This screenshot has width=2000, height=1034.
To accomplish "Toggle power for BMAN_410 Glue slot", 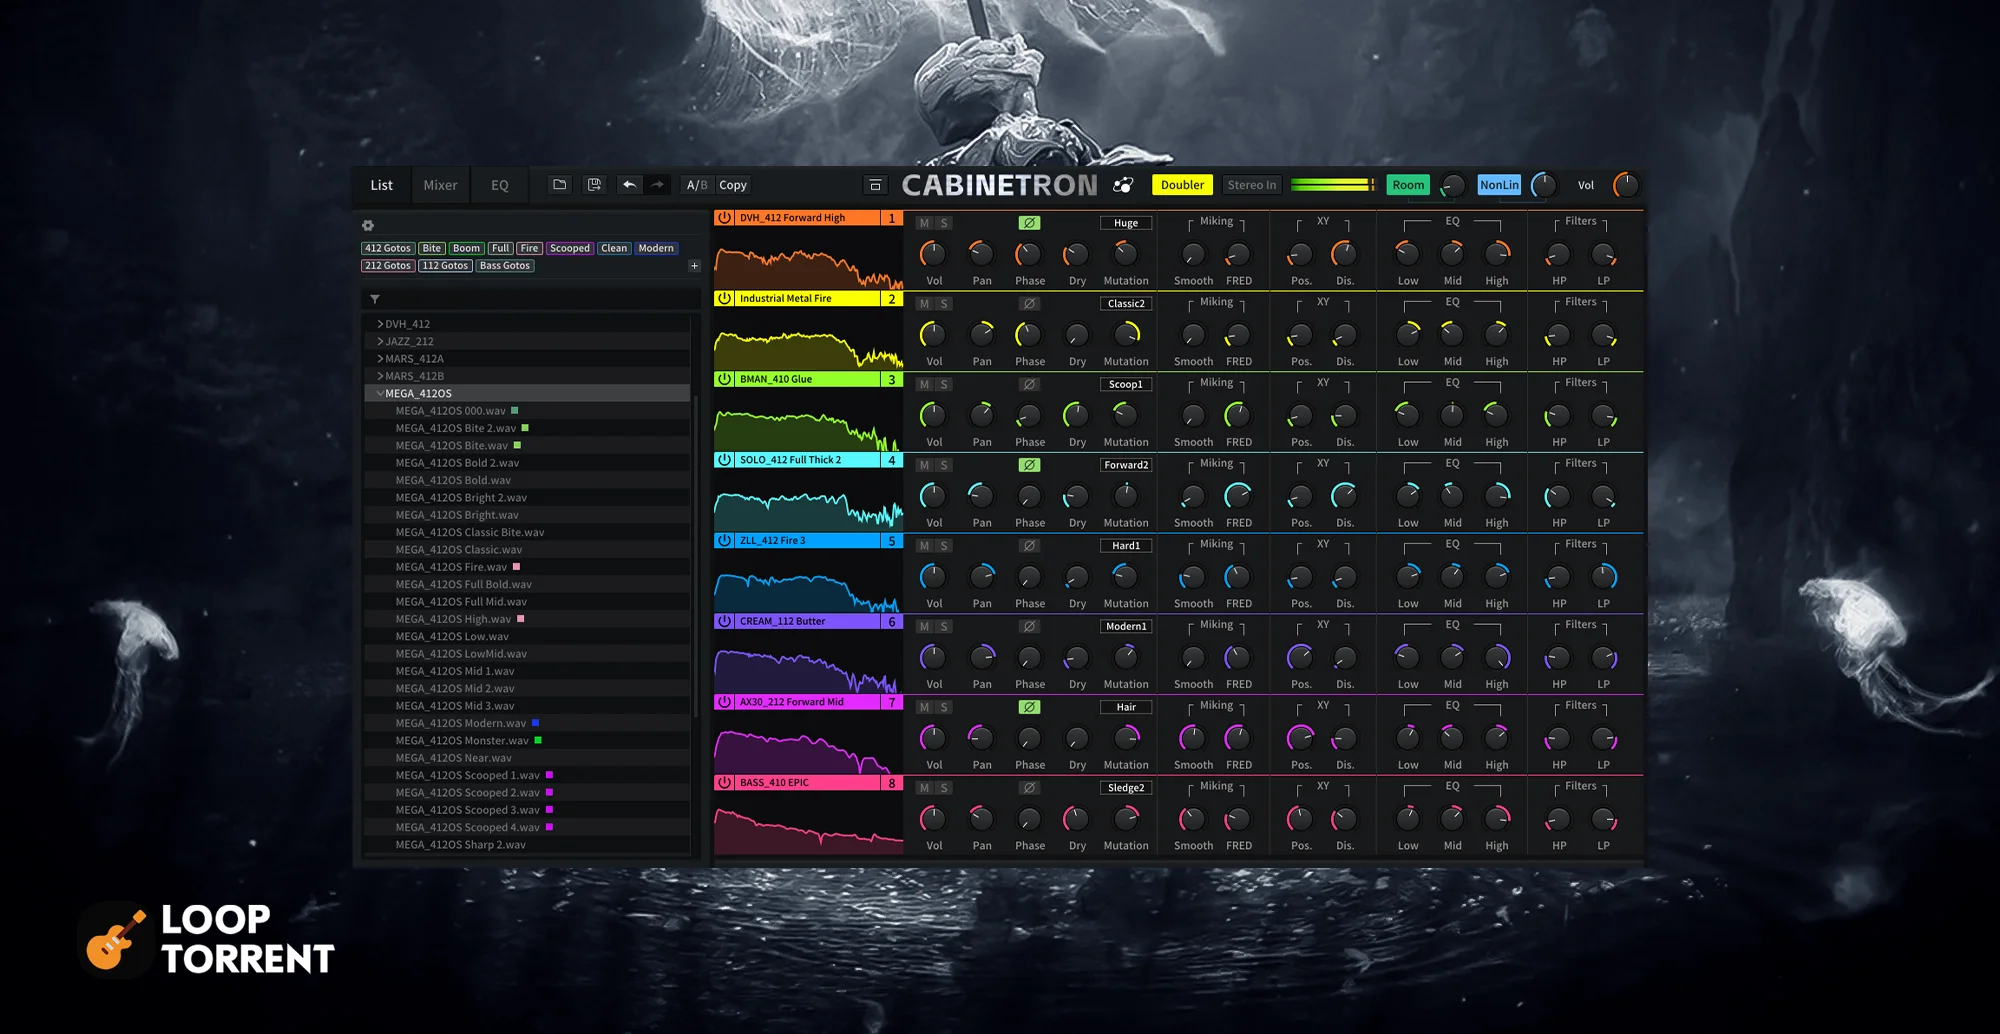I will [724, 379].
